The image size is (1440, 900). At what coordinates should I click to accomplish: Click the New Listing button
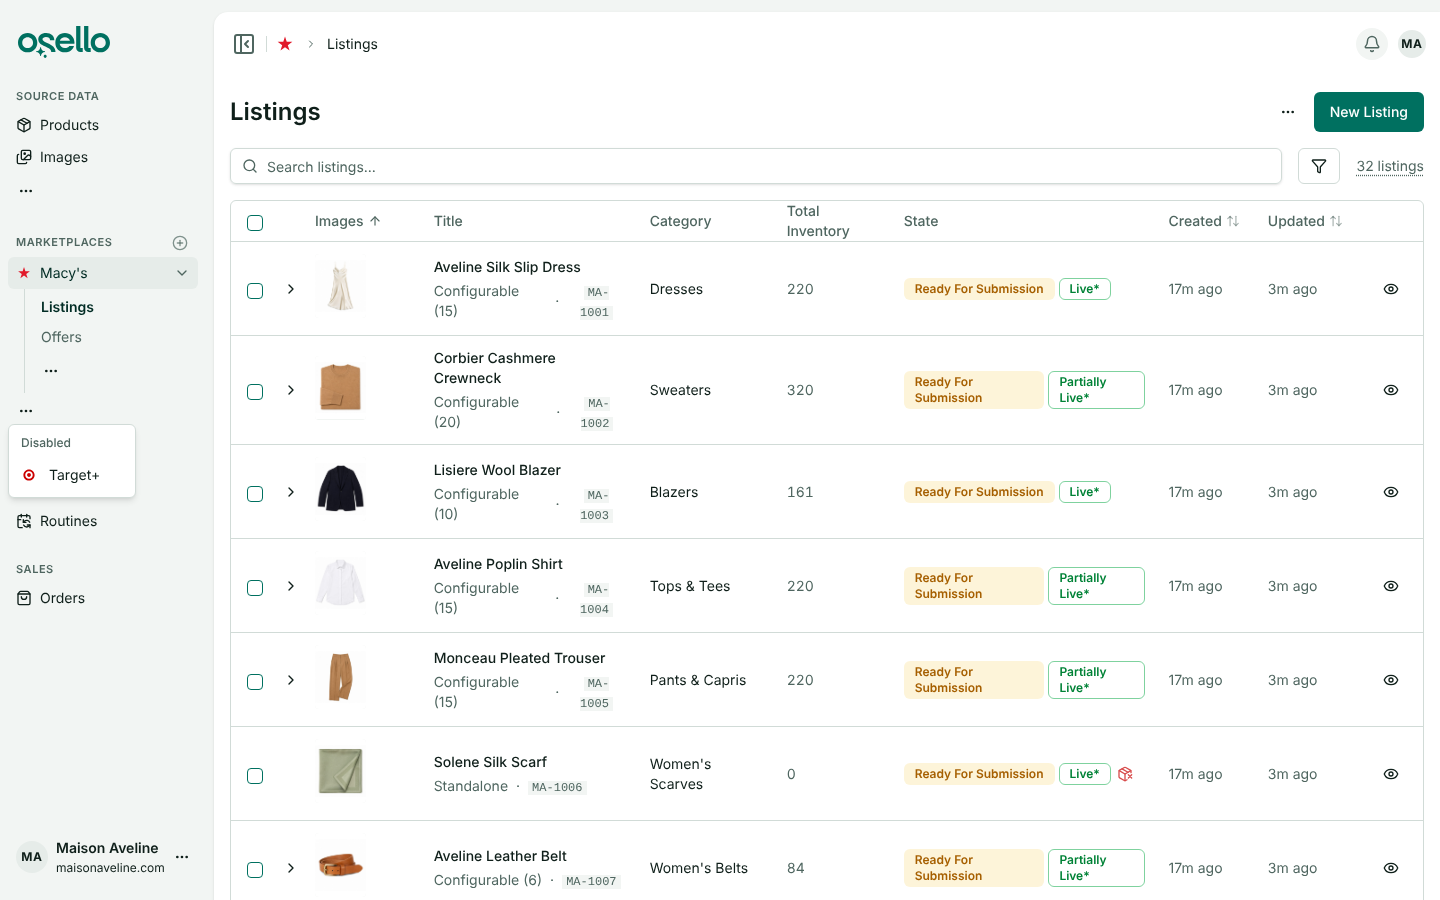[x=1368, y=112]
